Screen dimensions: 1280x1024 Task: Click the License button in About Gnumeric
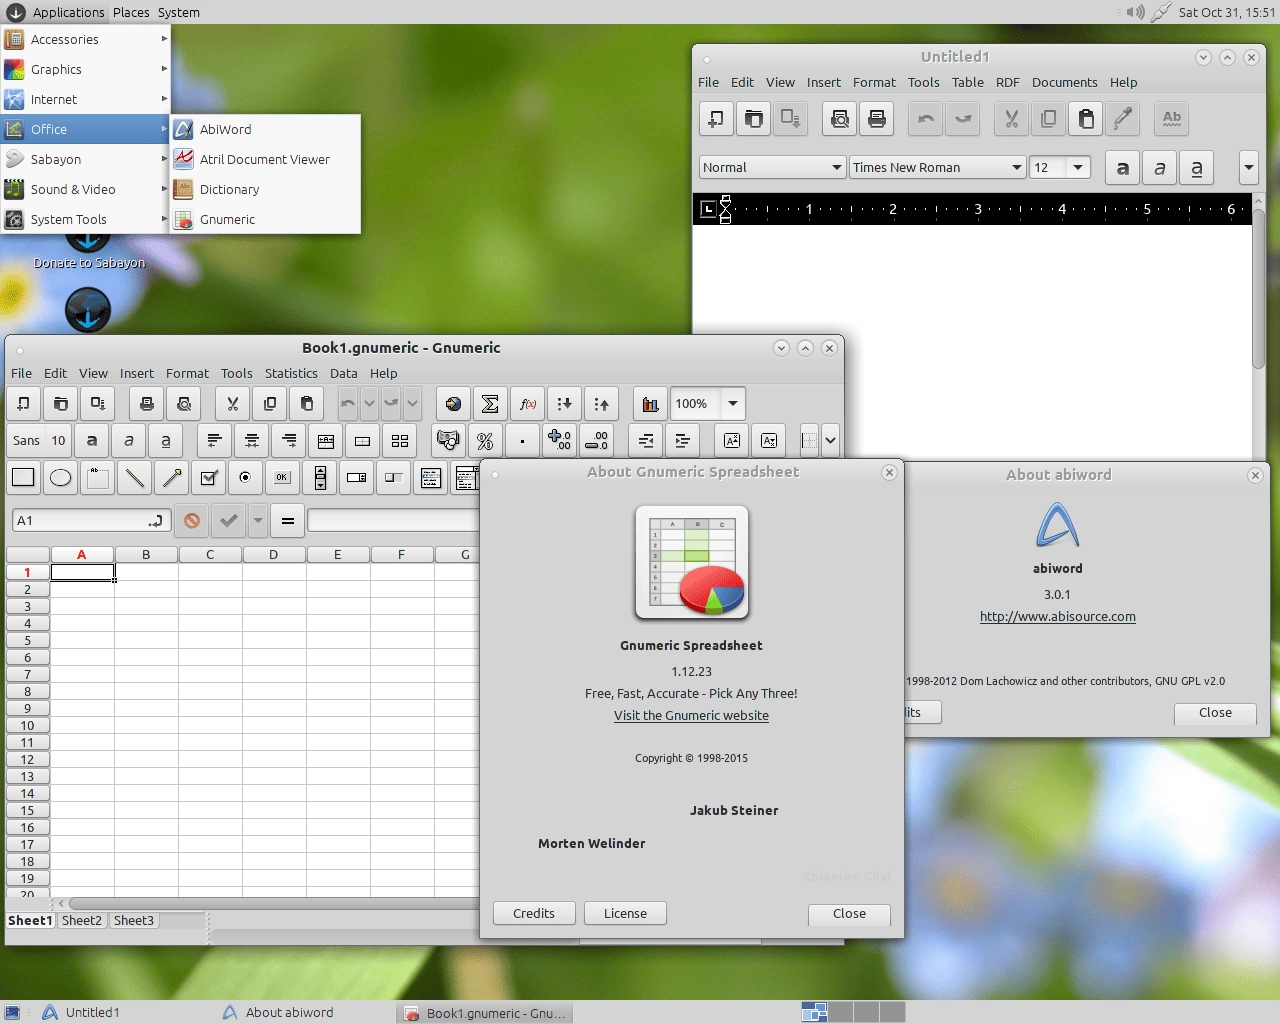[x=625, y=913]
